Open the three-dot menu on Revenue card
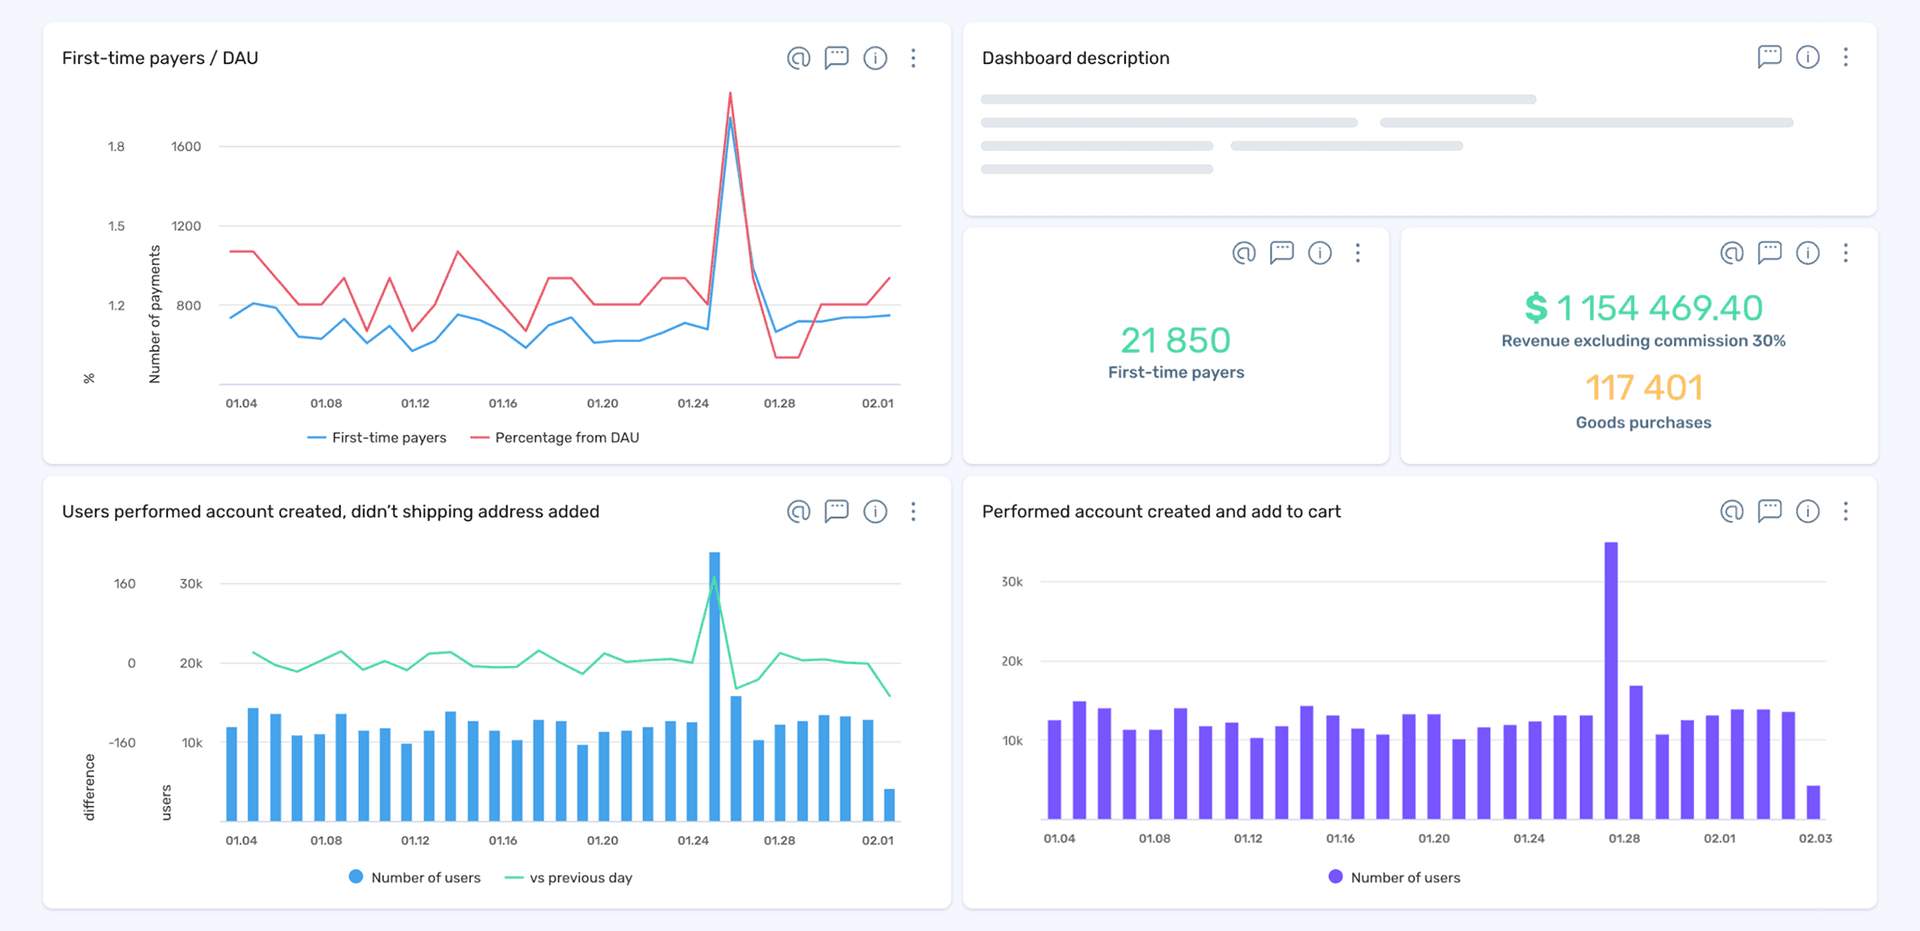 pos(1845,253)
